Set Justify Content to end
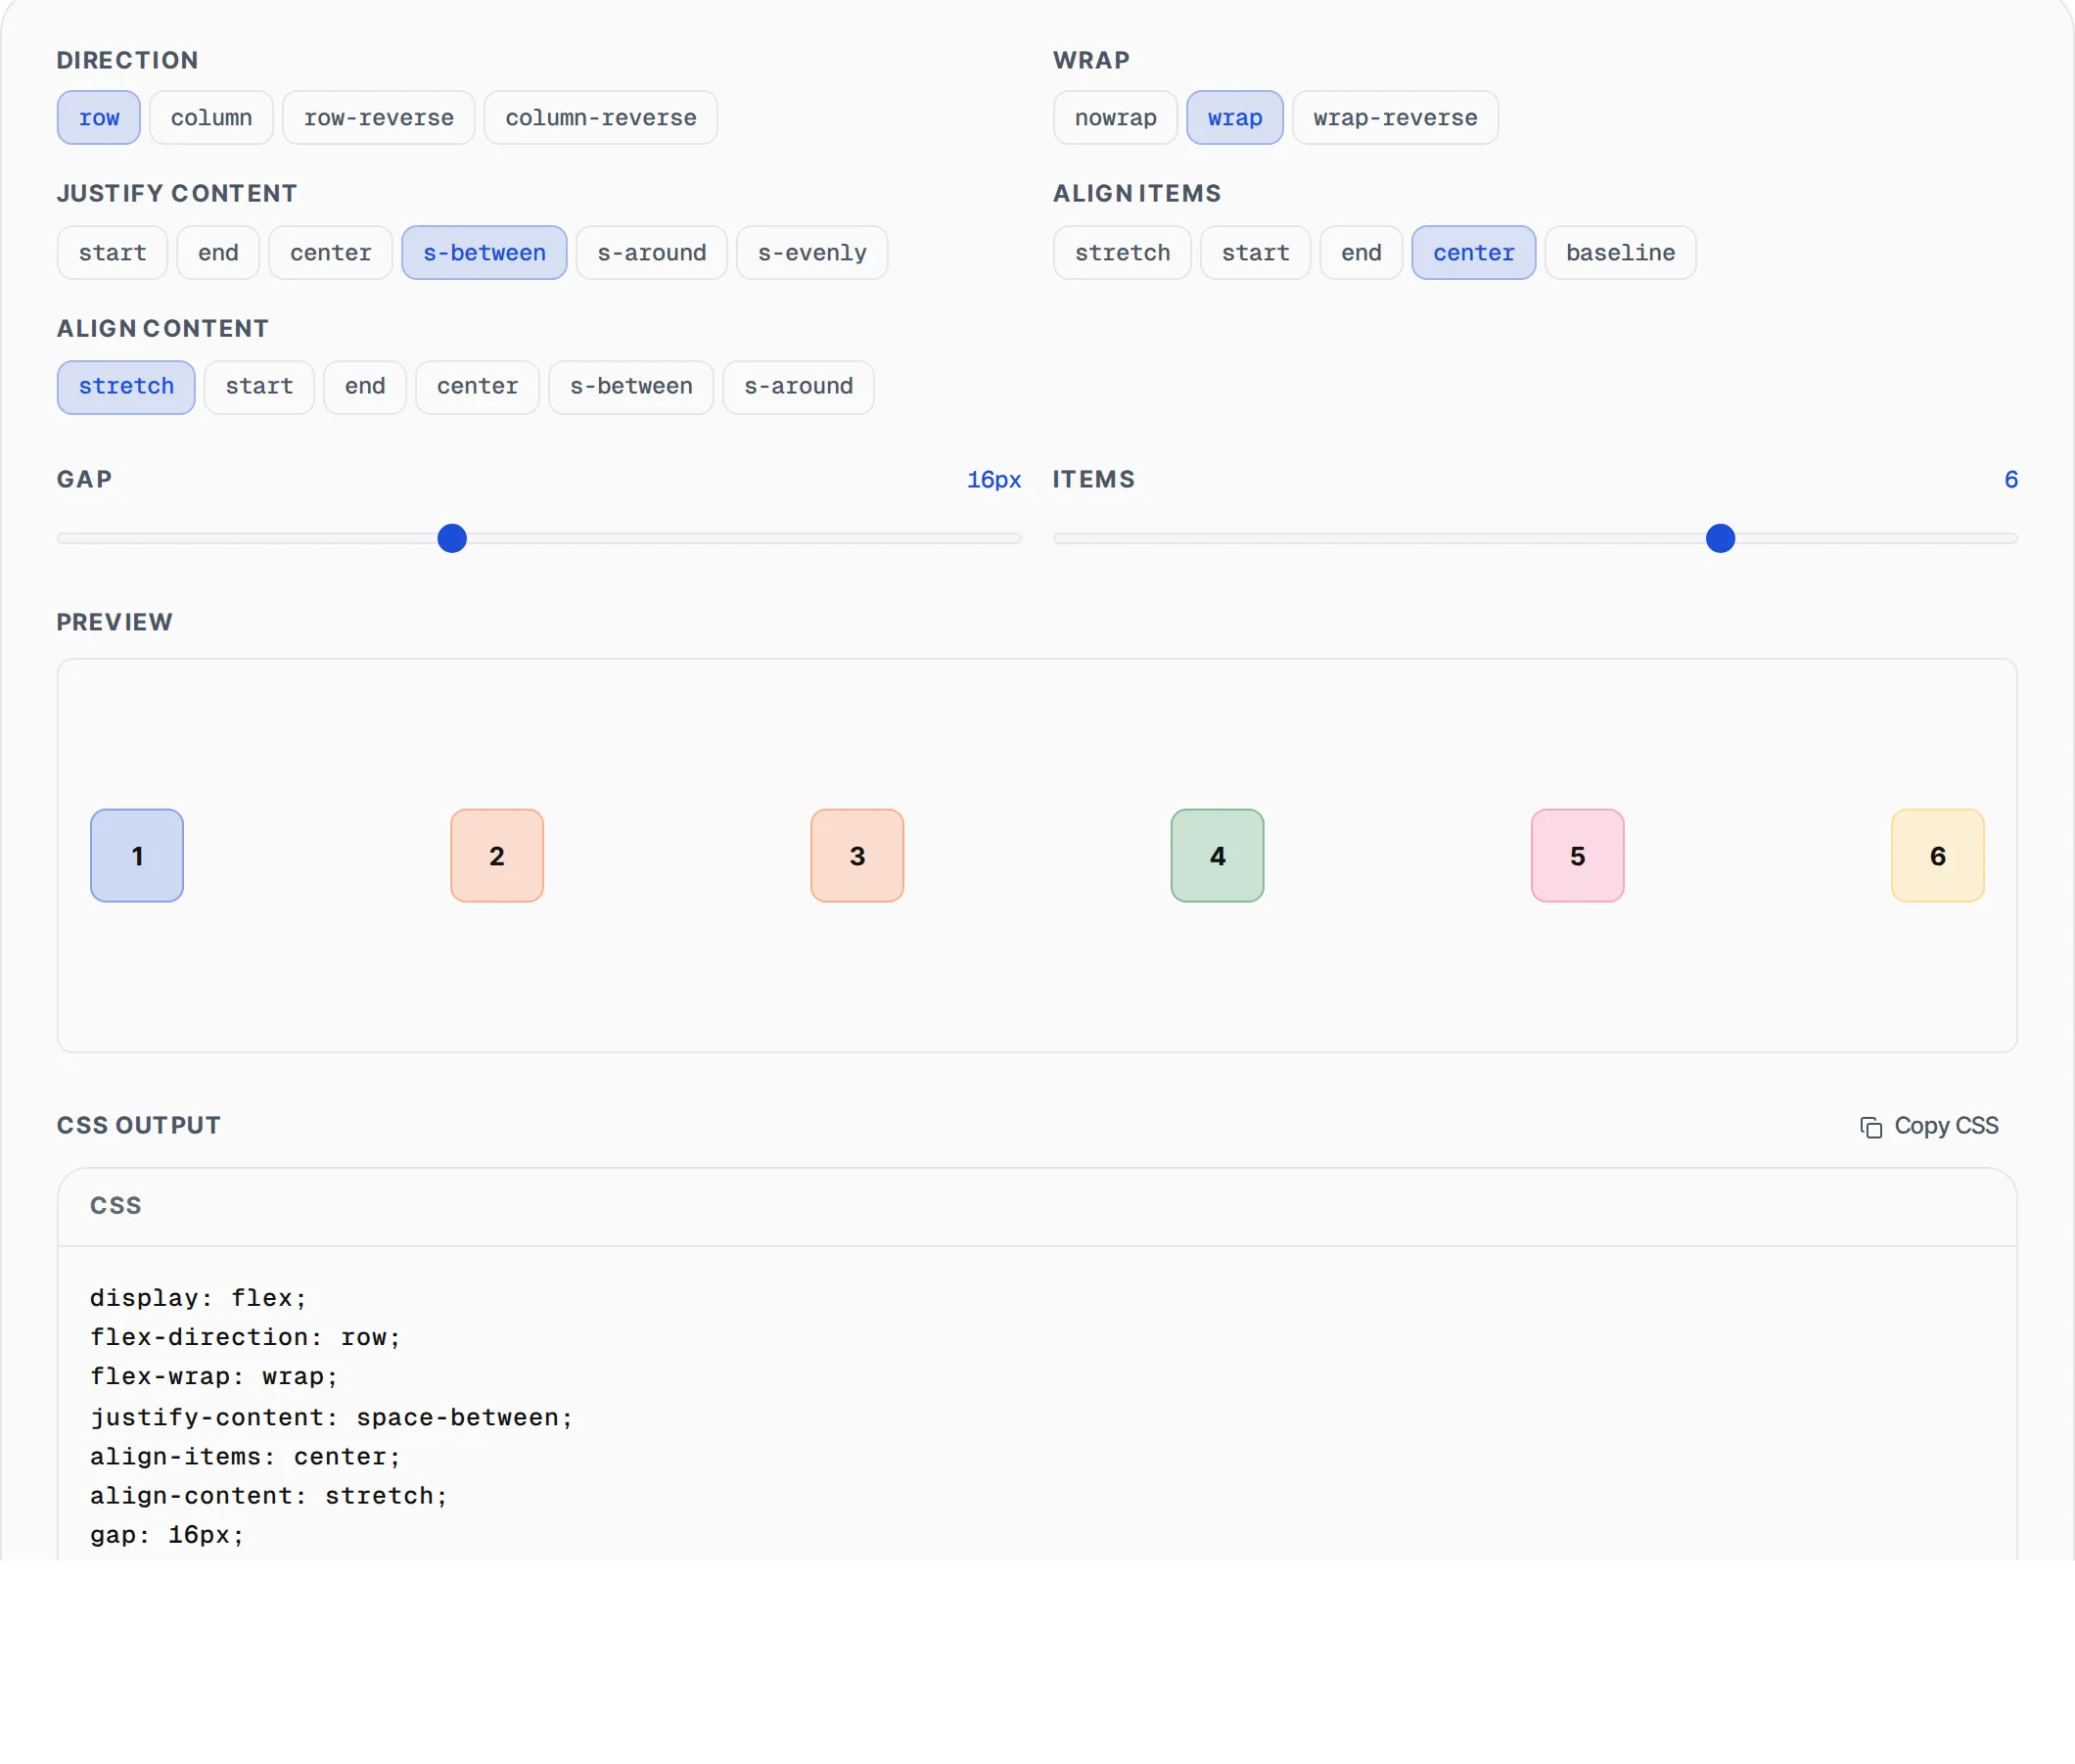Screen dimensions: 2075x1764 218,253
